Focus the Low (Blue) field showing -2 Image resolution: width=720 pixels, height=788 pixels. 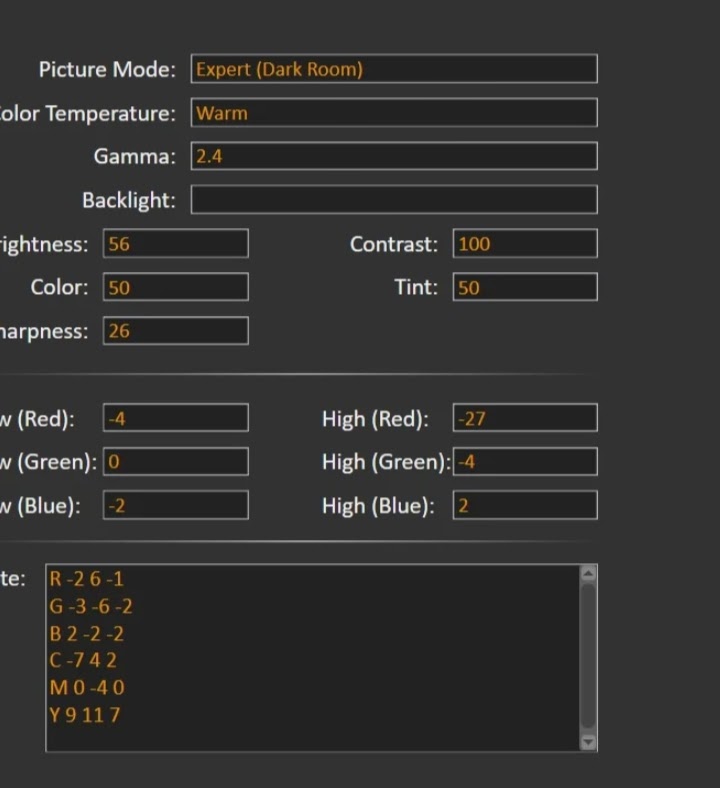pos(176,506)
